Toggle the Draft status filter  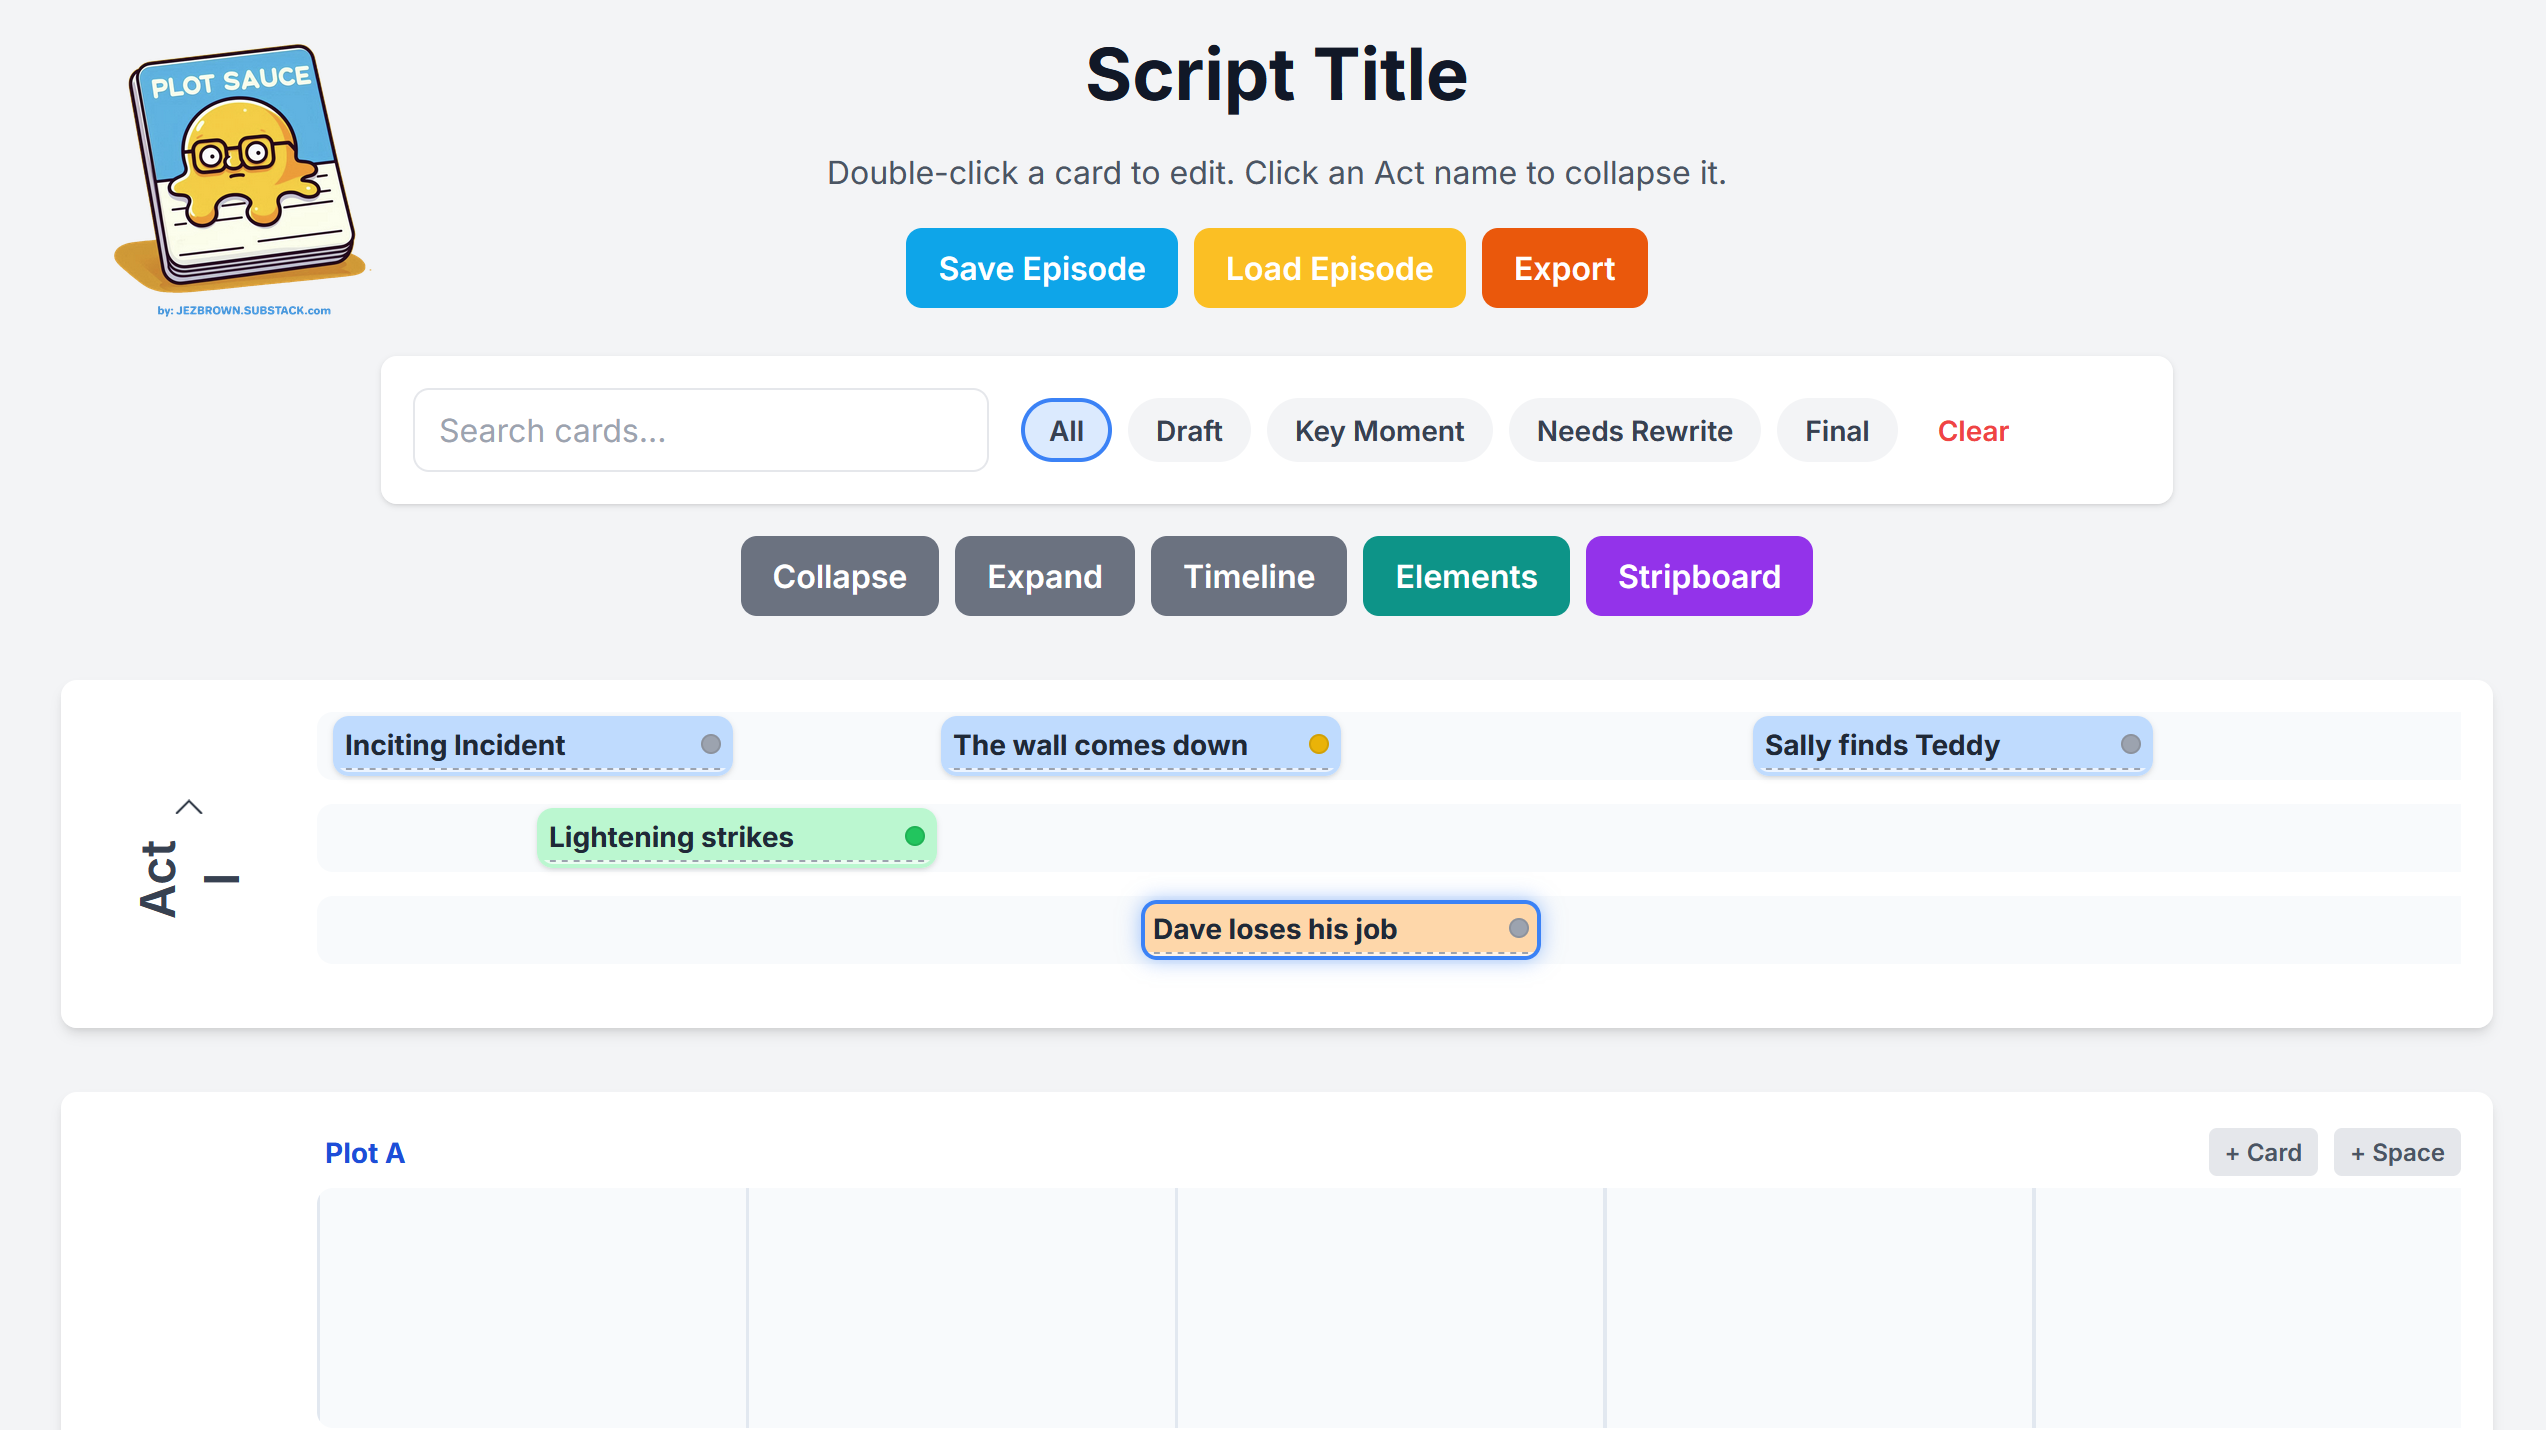coord(1188,431)
